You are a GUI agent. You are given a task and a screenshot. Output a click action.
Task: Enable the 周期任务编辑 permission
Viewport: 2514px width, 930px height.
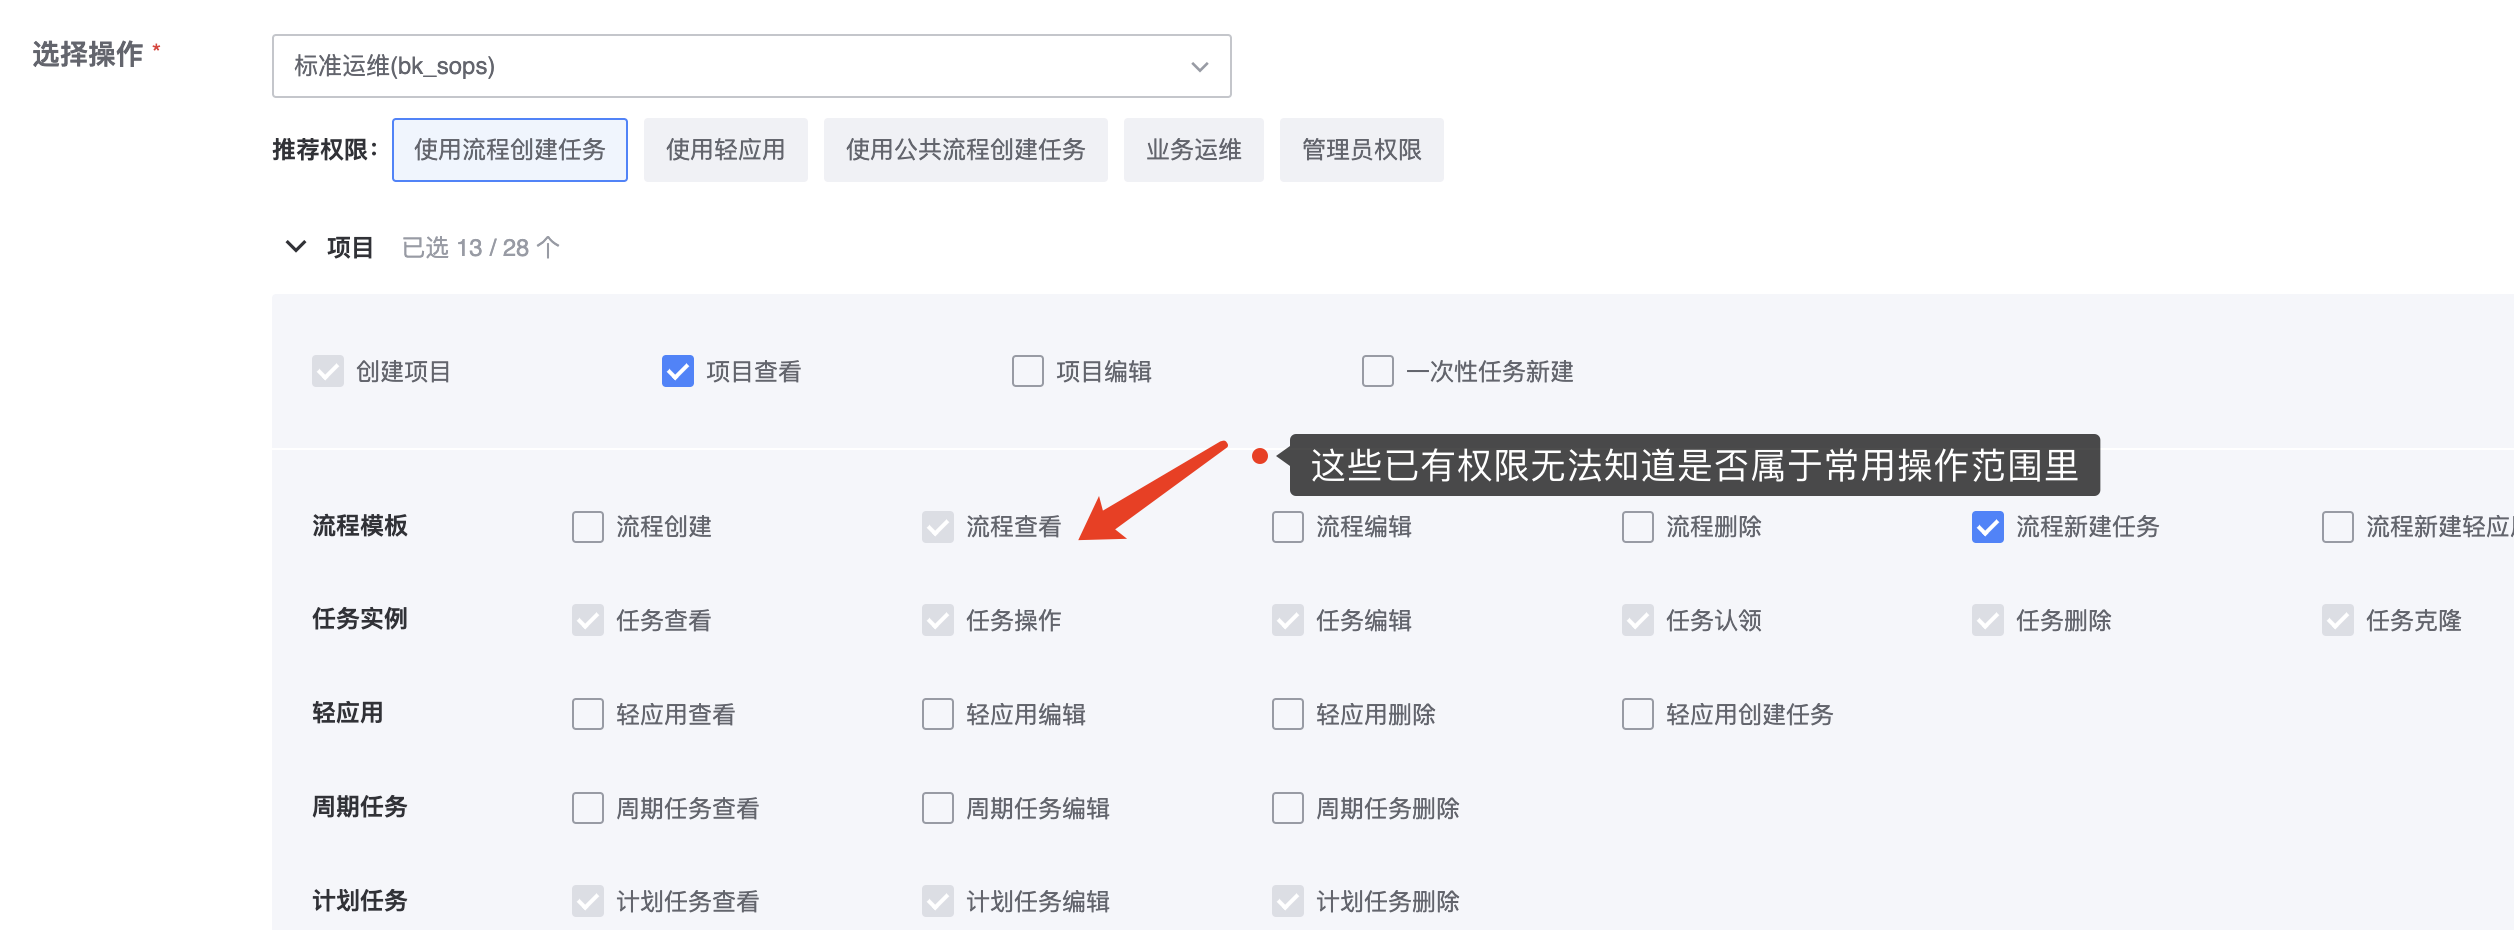tap(937, 807)
